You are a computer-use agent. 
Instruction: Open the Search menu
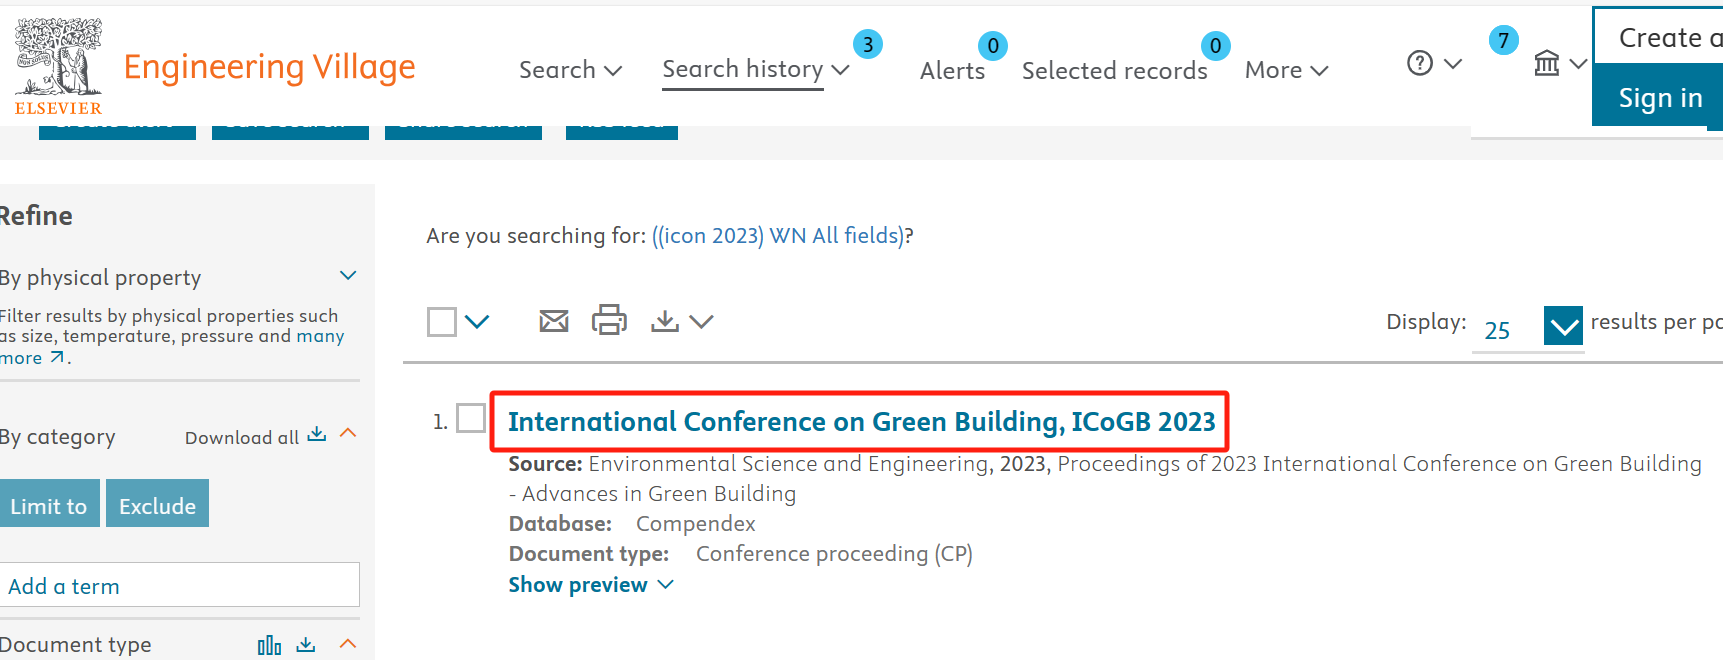570,70
